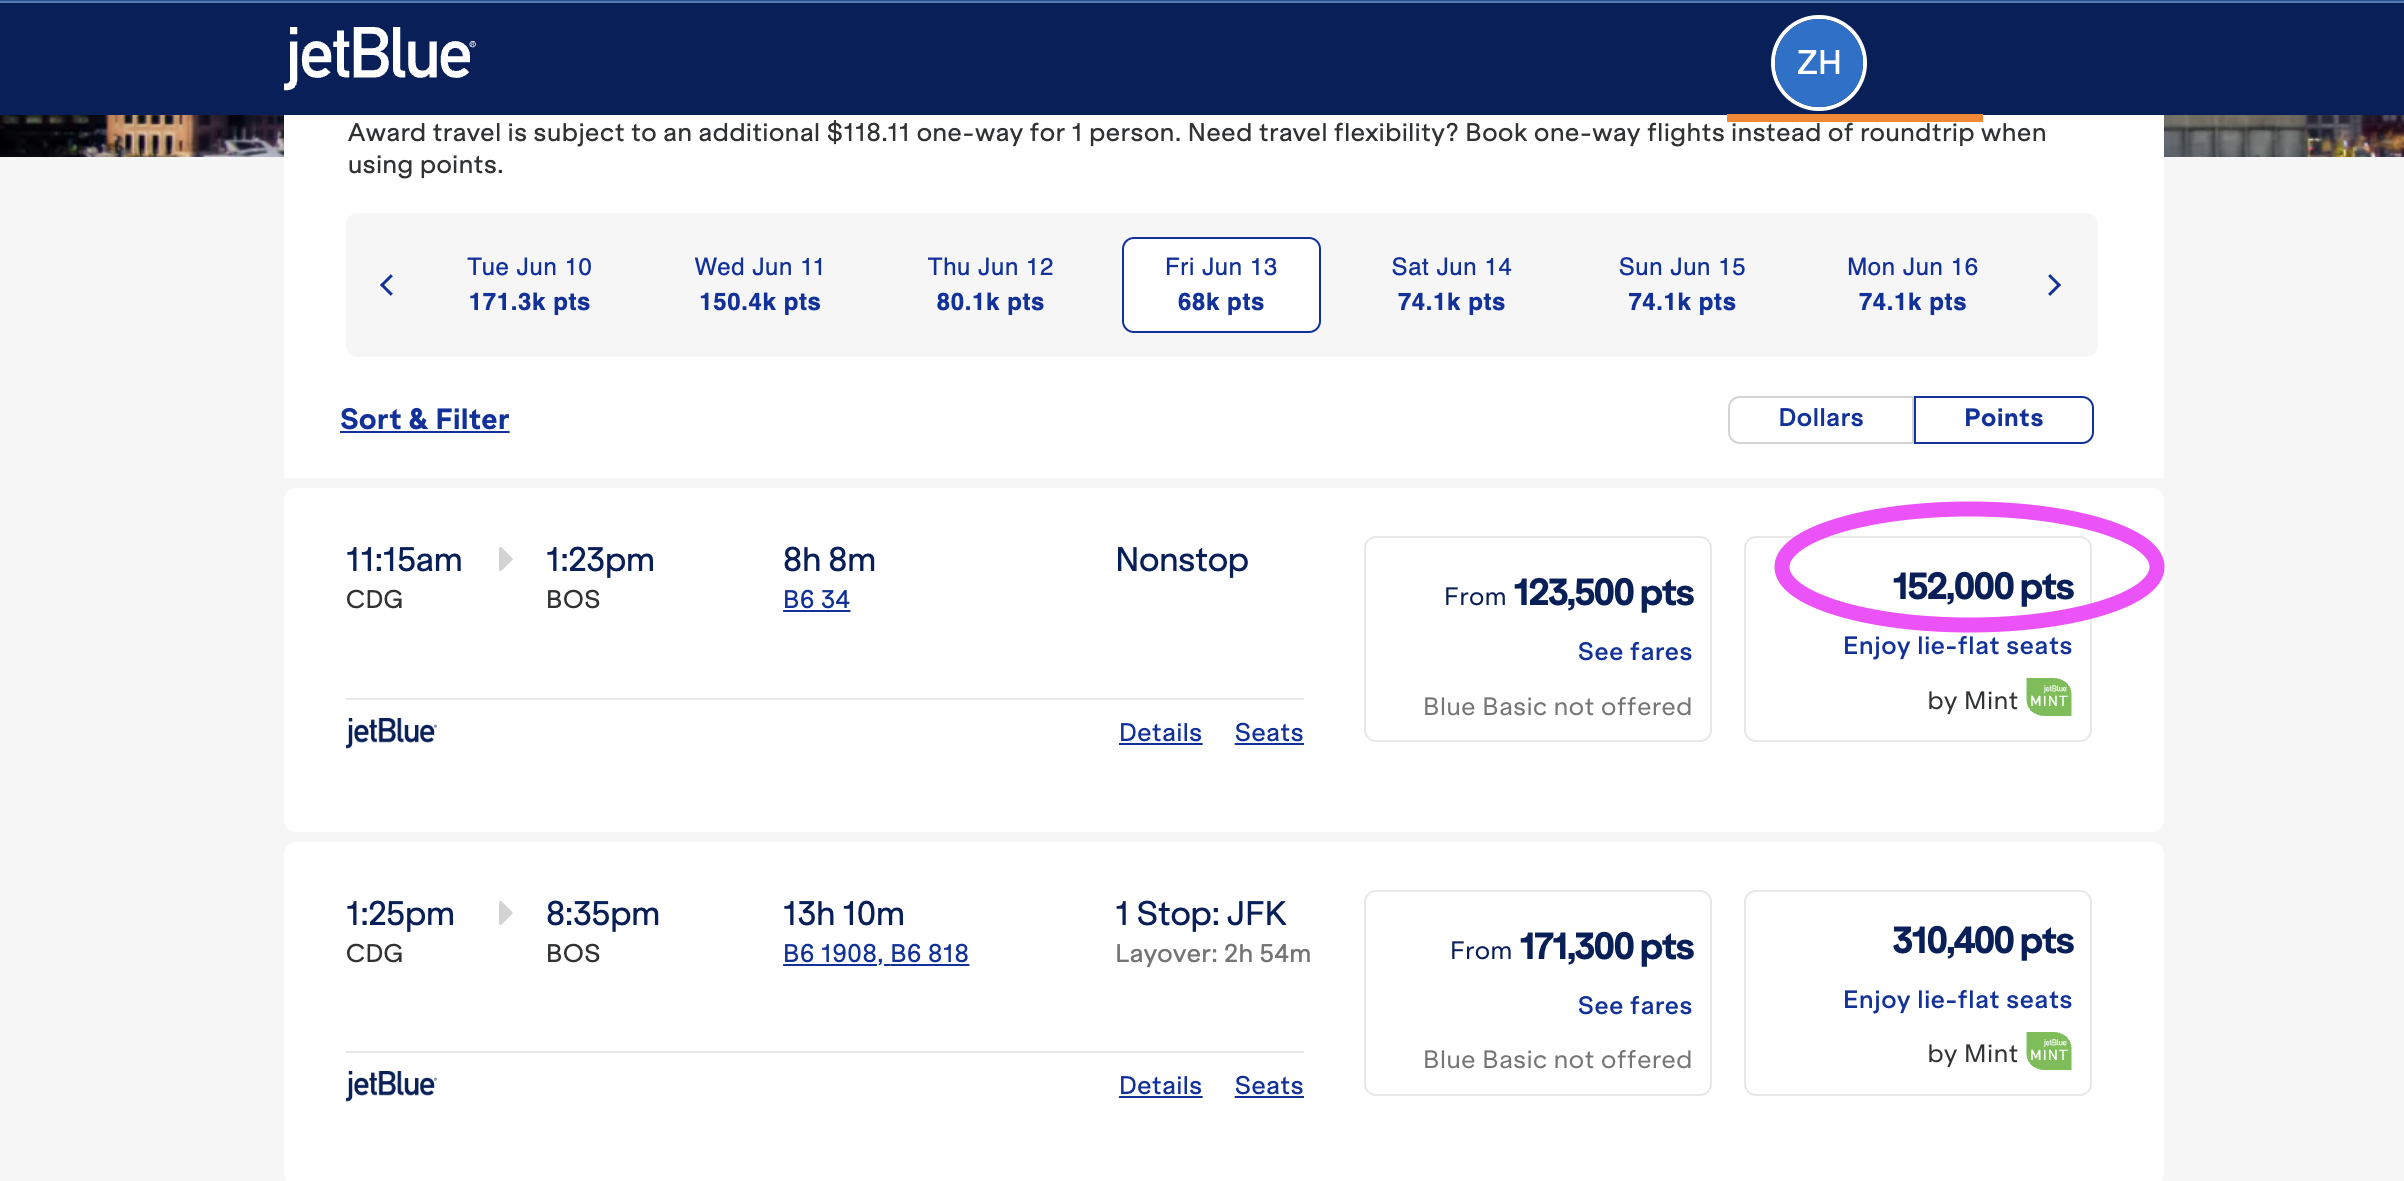Click the 8h 8m duration text

click(x=829, y=560)
